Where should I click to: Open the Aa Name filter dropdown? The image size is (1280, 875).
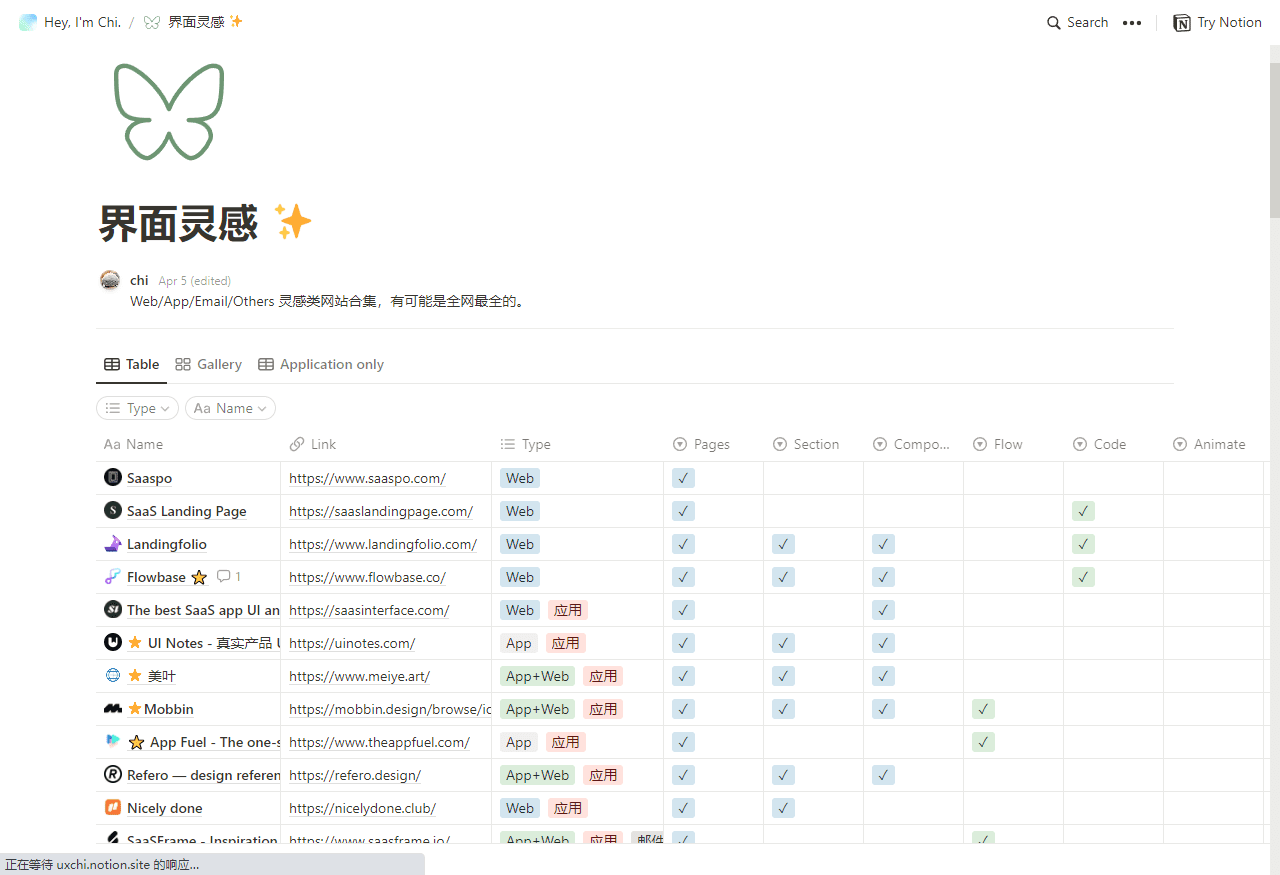pyautogui.click(x=230, y=408)
